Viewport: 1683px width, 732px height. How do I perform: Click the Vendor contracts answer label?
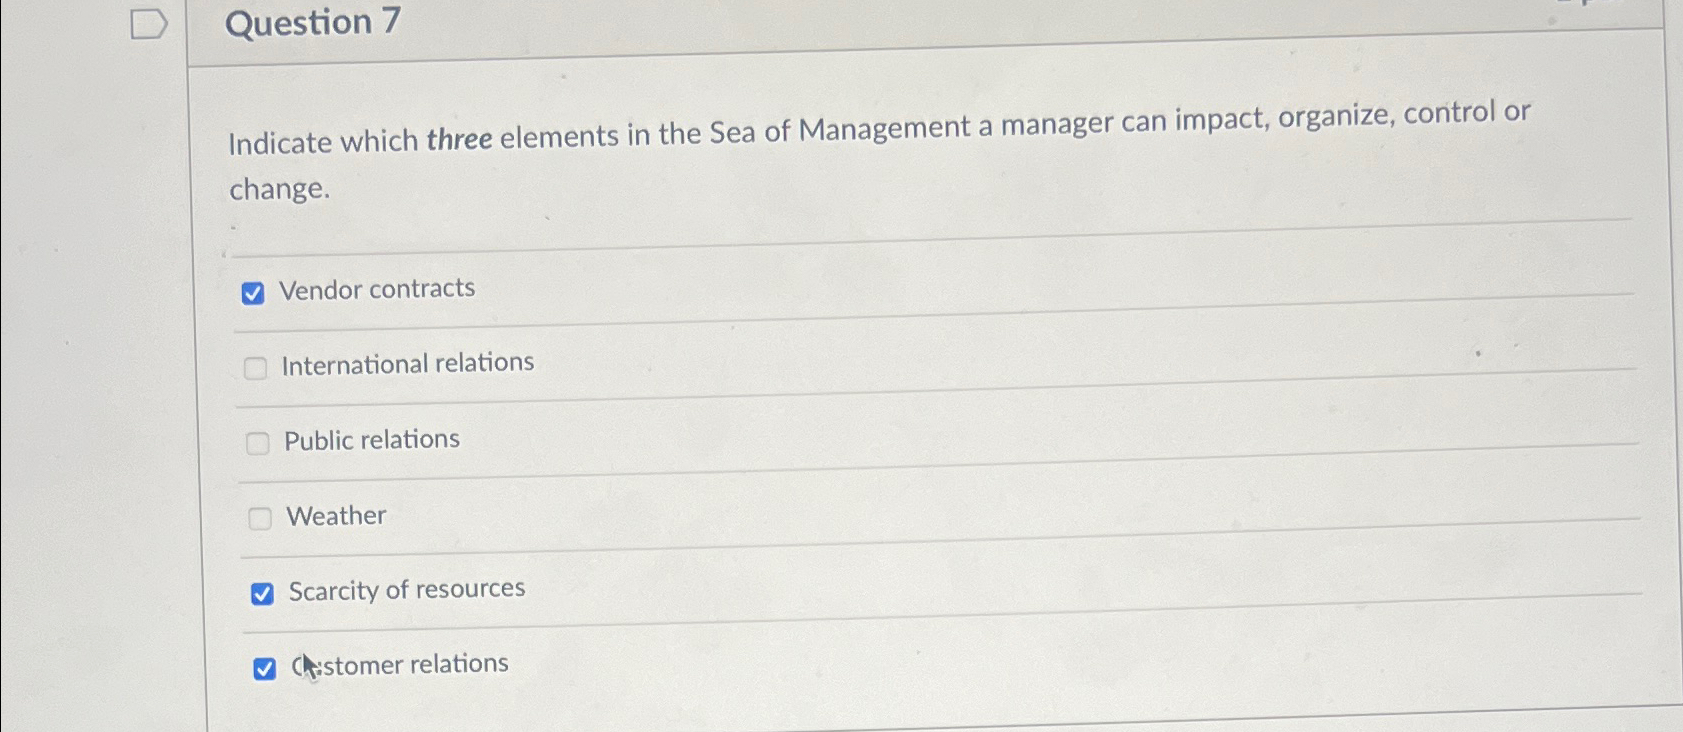377,289
